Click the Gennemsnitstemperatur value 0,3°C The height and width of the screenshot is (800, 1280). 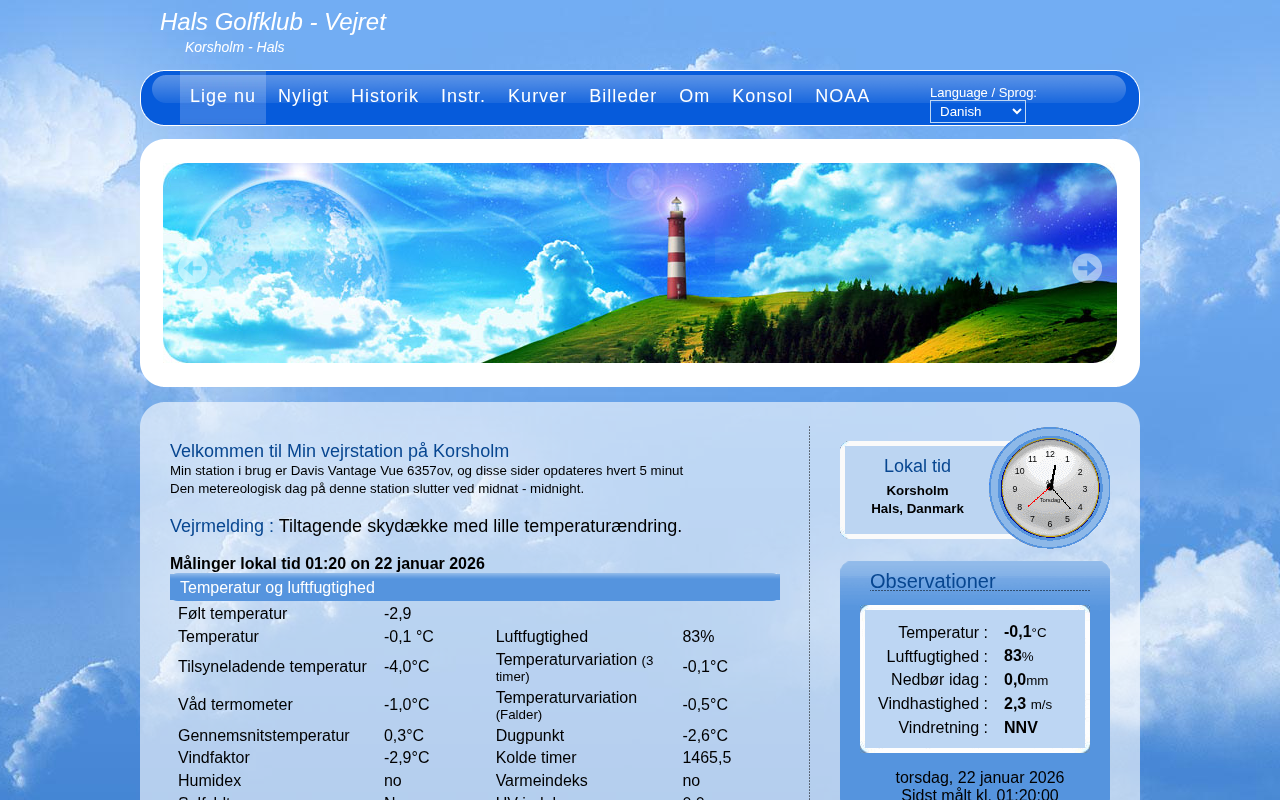(404, 736)
